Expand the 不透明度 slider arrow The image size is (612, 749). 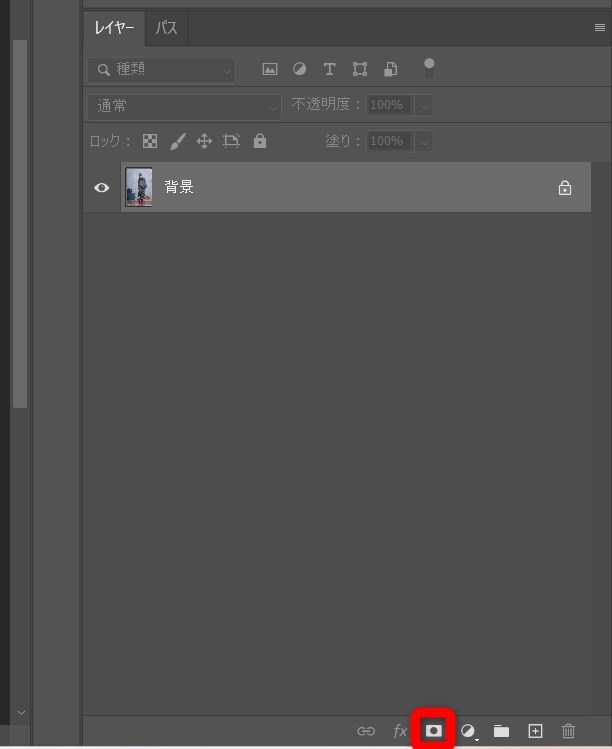[x=424, y=106]
